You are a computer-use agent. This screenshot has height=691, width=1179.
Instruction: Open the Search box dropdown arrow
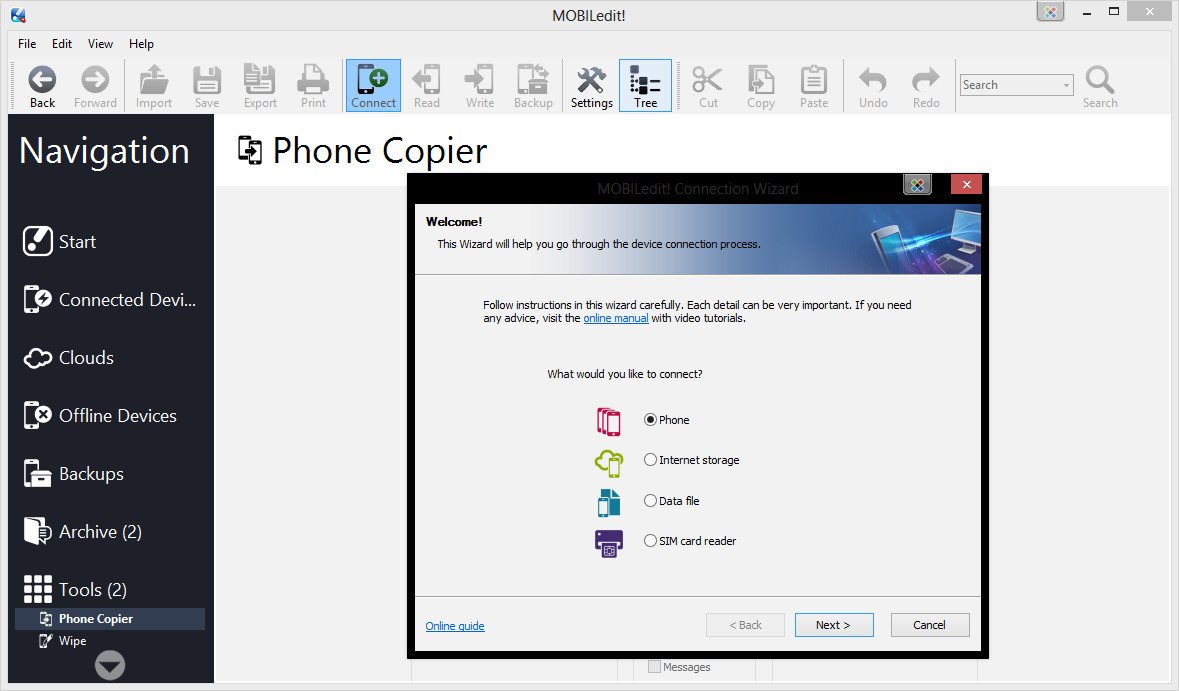[x=1066, y=85]
